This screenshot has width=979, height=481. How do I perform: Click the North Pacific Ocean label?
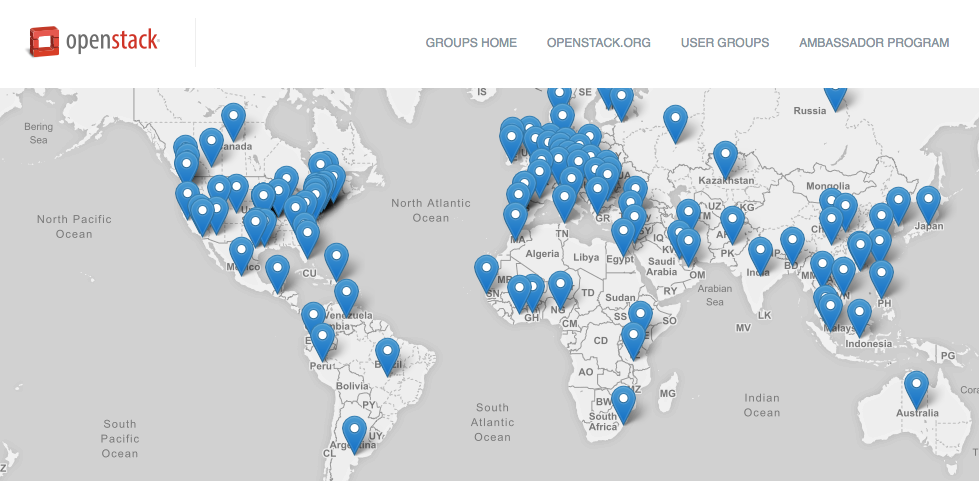click(74, 226)
